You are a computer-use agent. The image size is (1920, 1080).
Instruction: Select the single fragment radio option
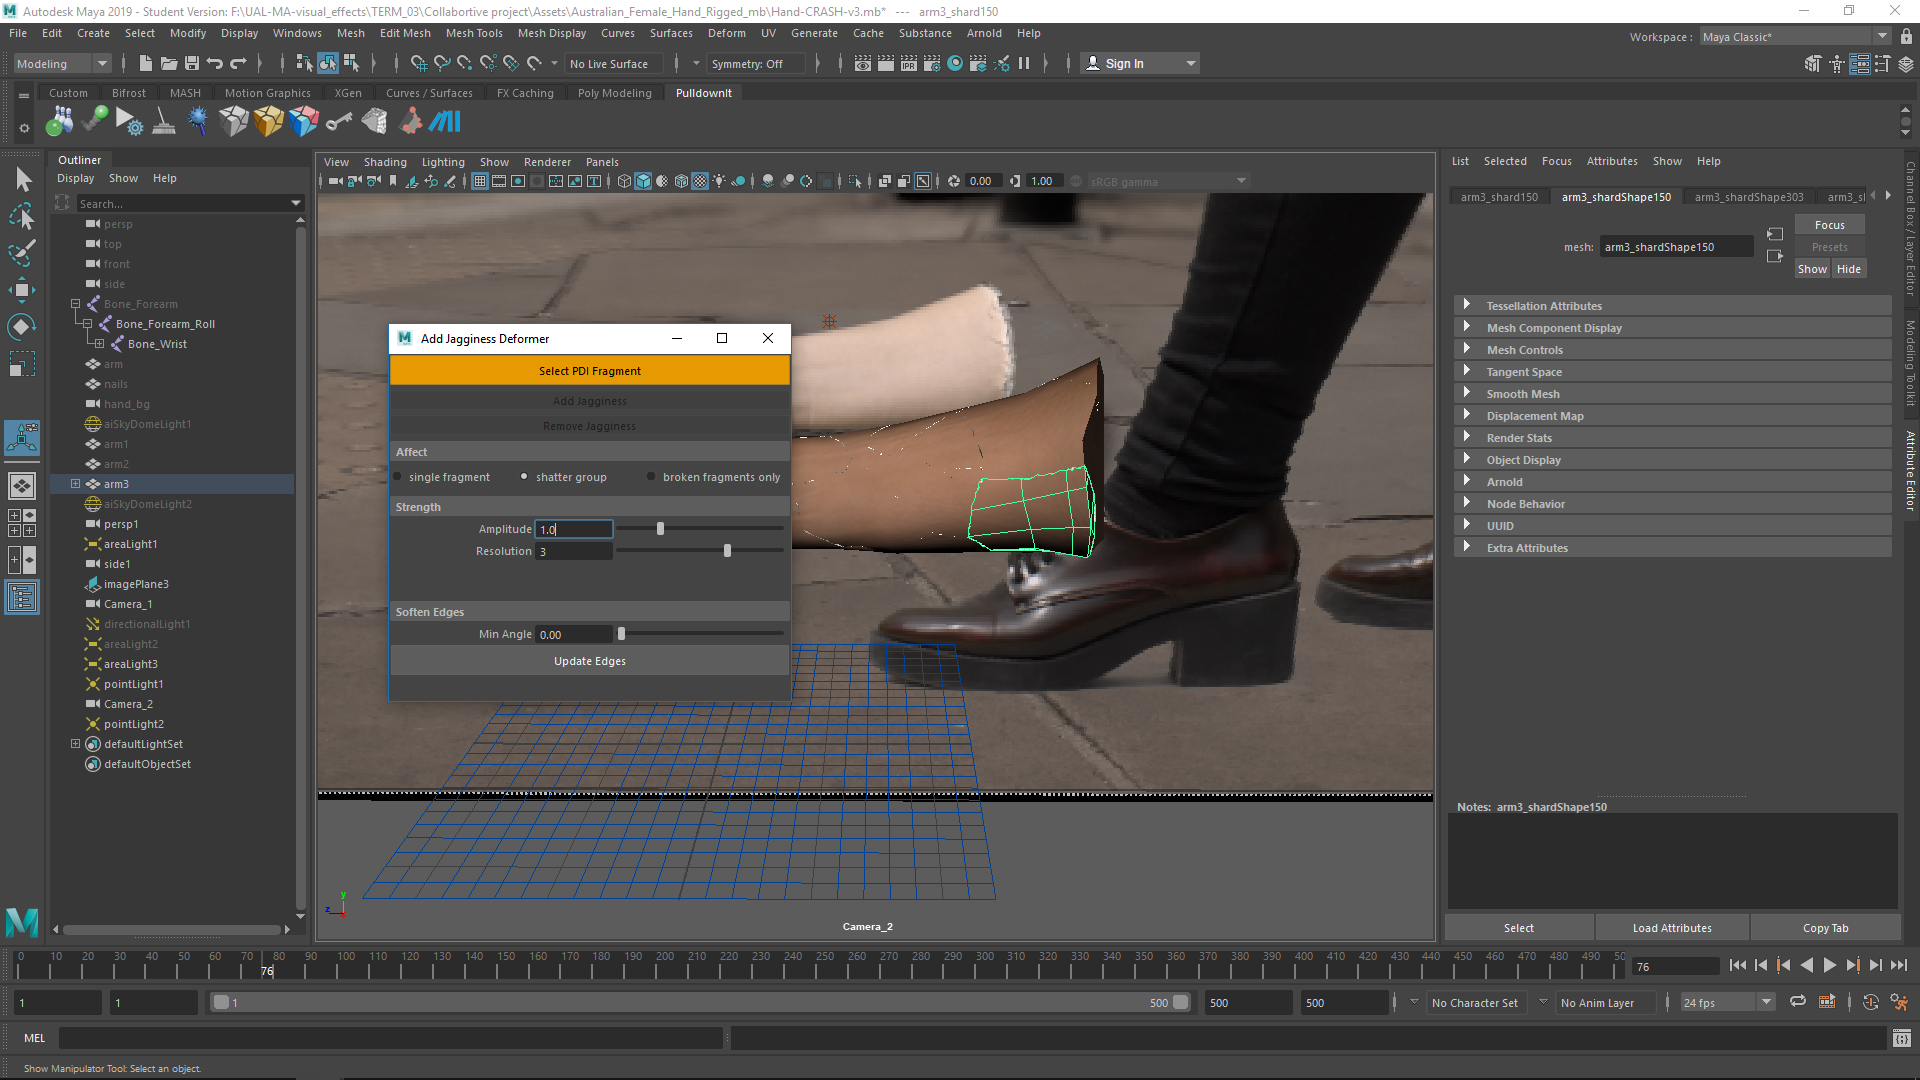point(398,477)
